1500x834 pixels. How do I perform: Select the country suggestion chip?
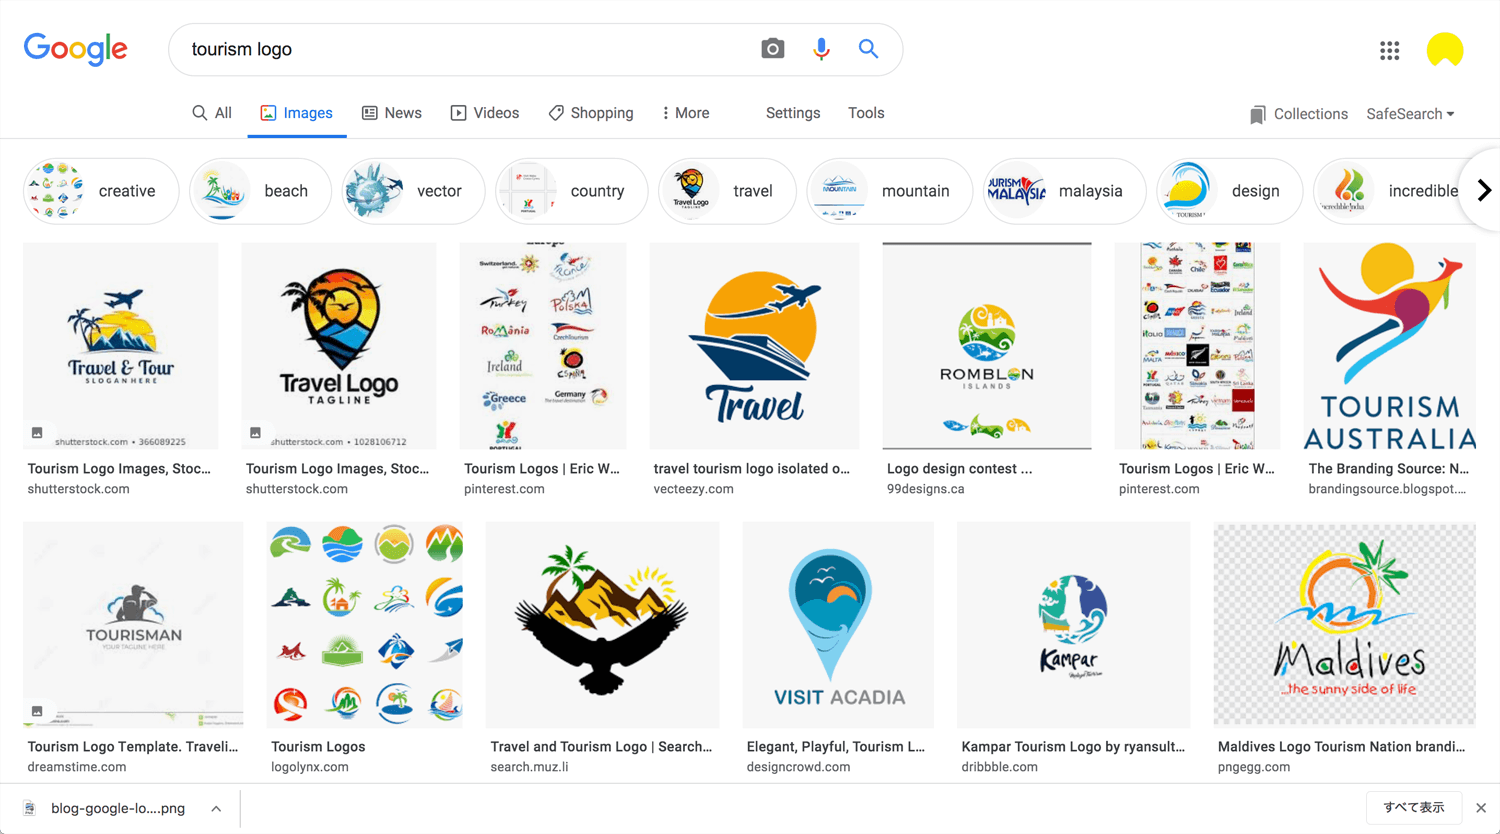(x=571, y=191)
